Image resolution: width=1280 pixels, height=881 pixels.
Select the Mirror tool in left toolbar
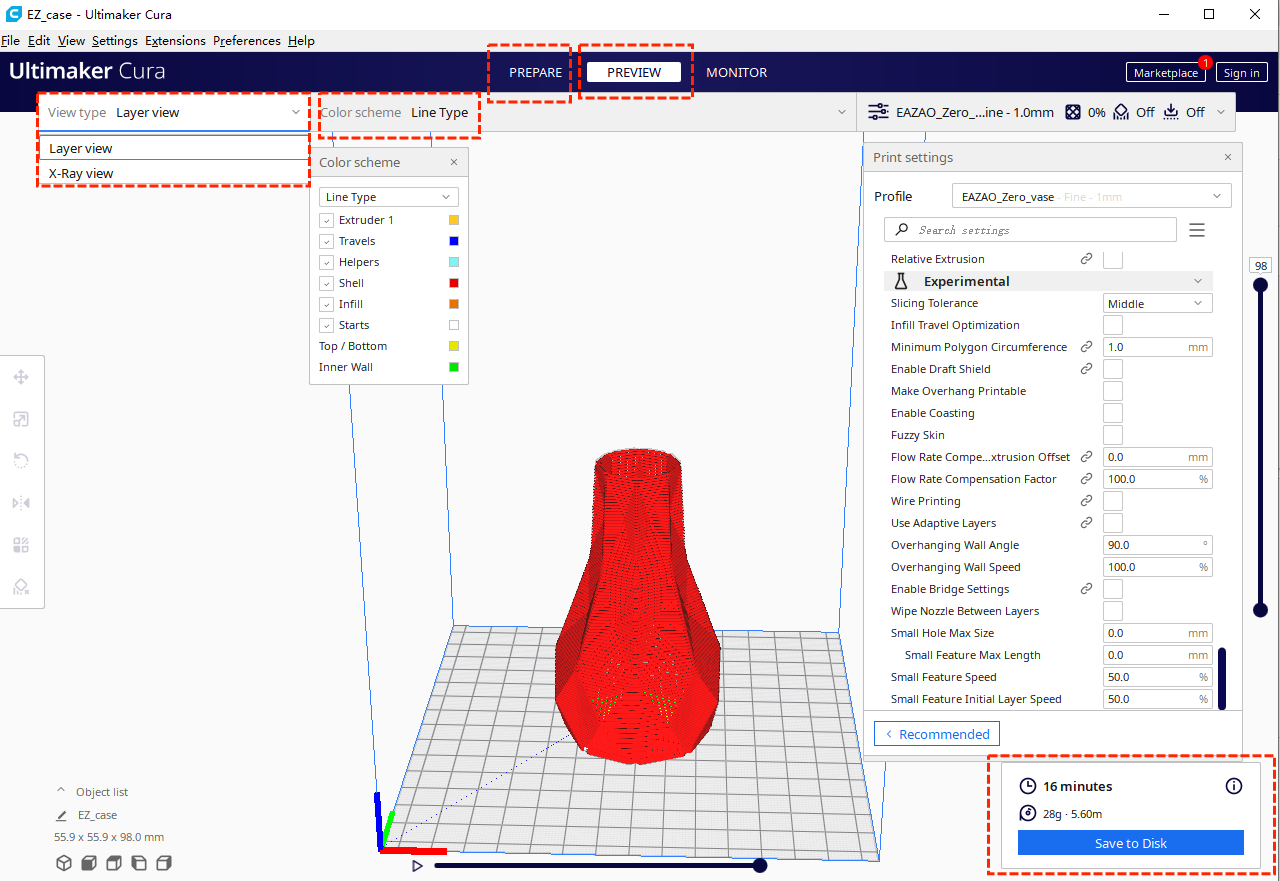[x=20, y=503]
